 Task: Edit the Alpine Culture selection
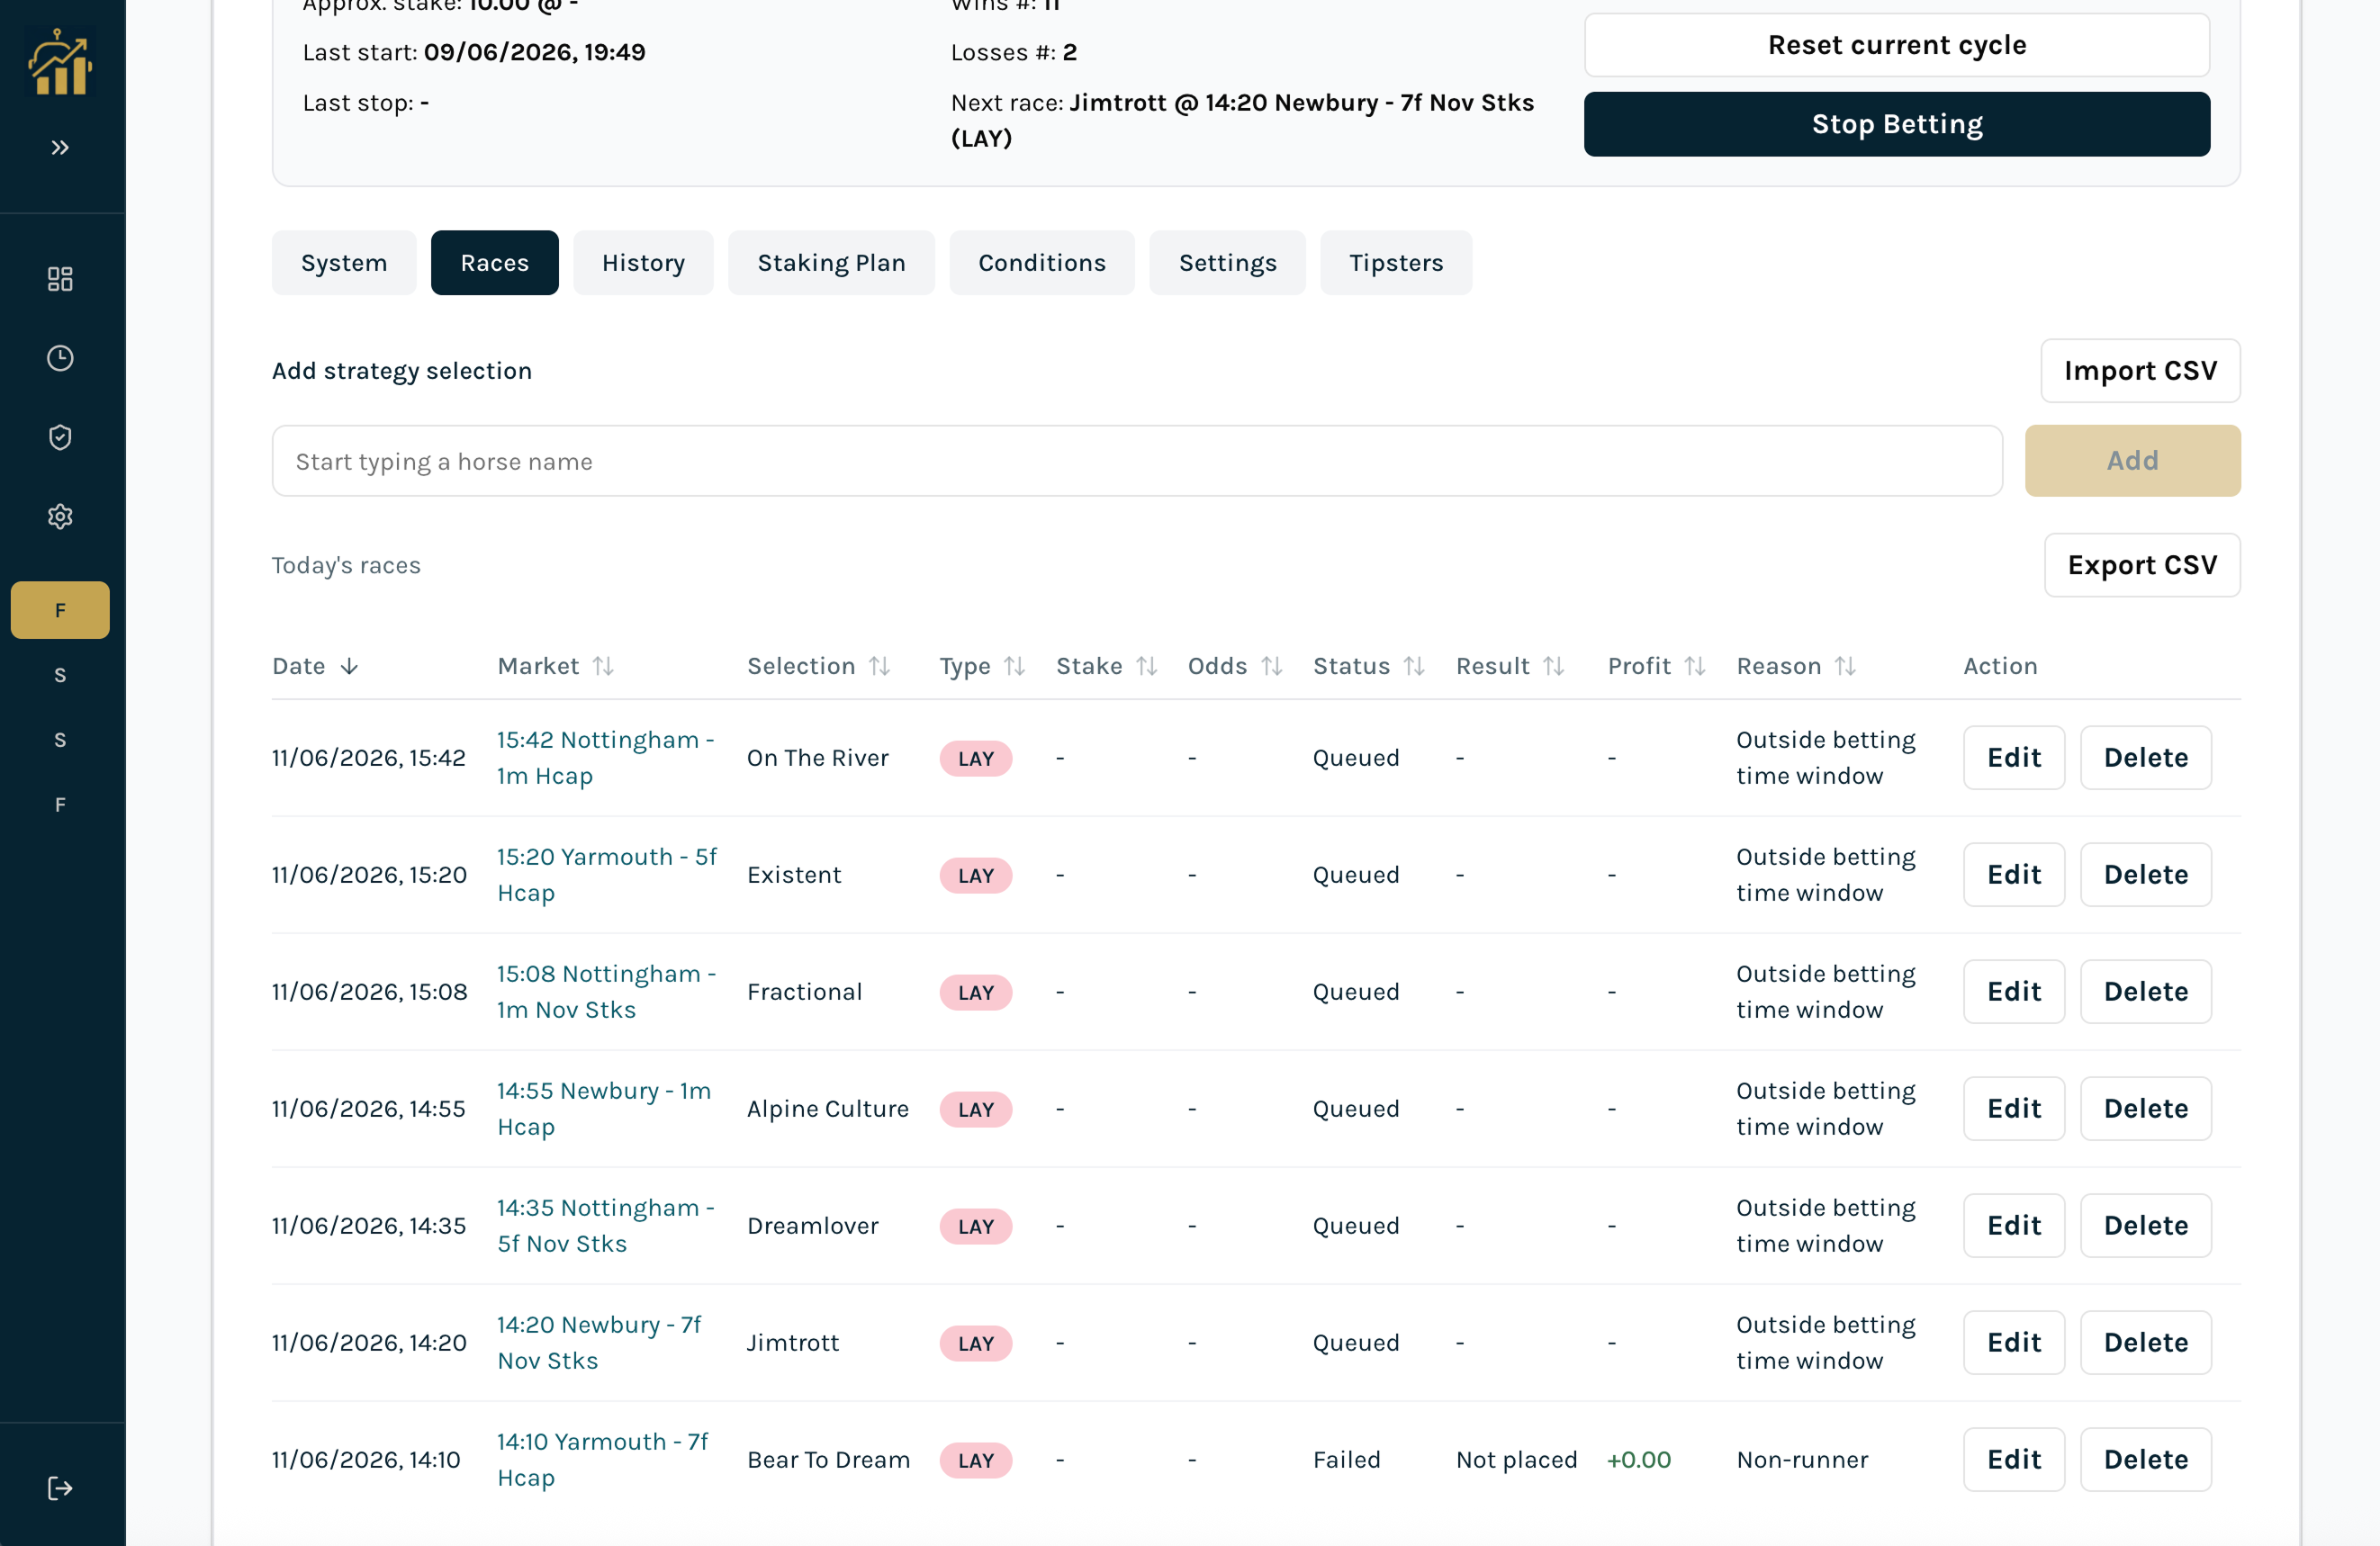click(x=2014, y=1109)
